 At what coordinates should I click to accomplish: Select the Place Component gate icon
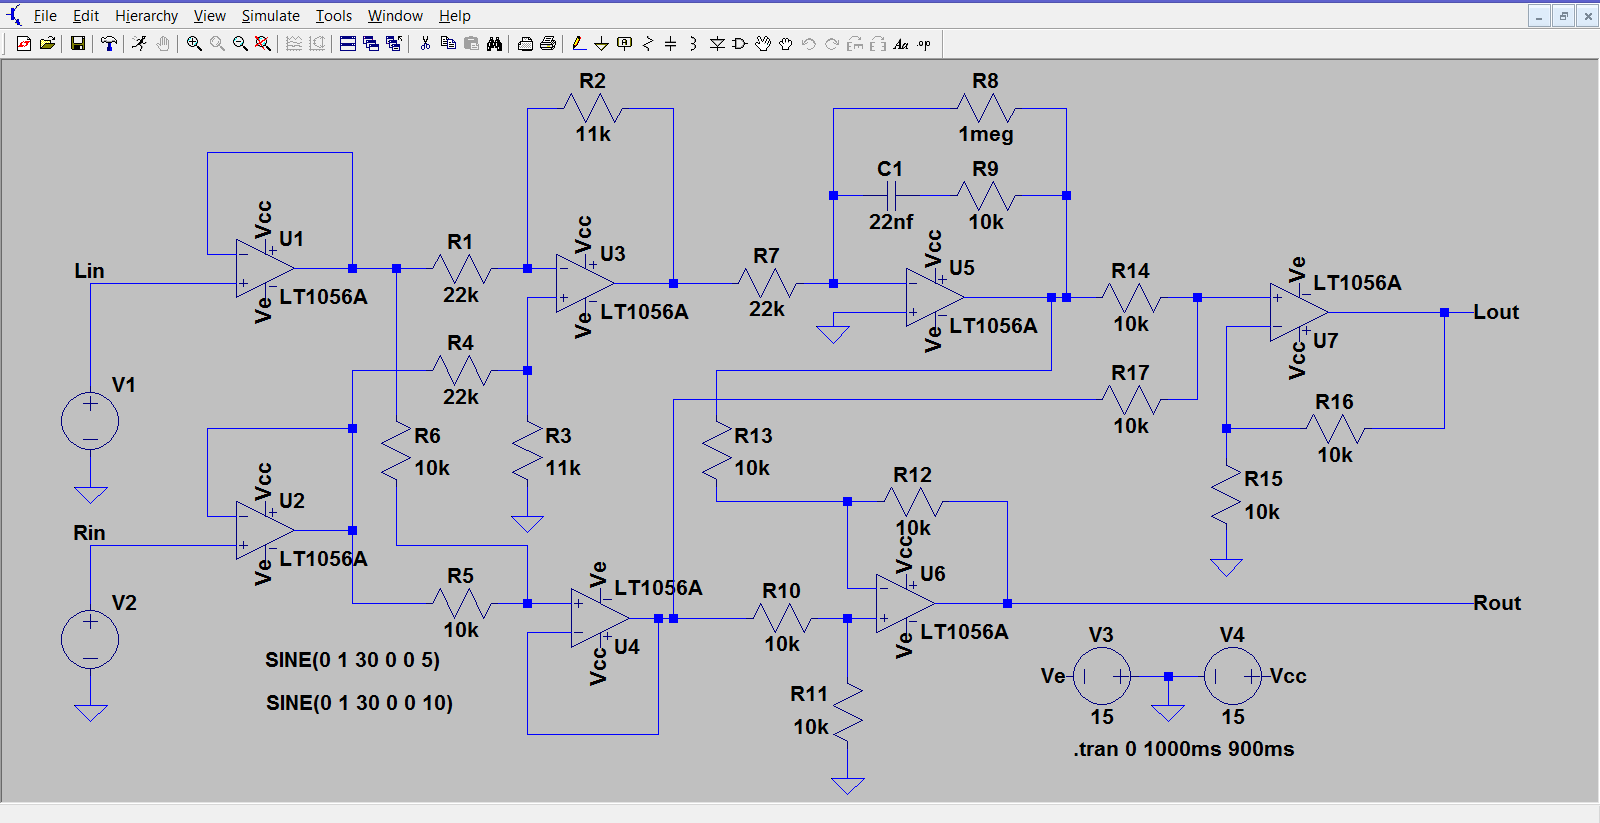[x=740, y=44]
